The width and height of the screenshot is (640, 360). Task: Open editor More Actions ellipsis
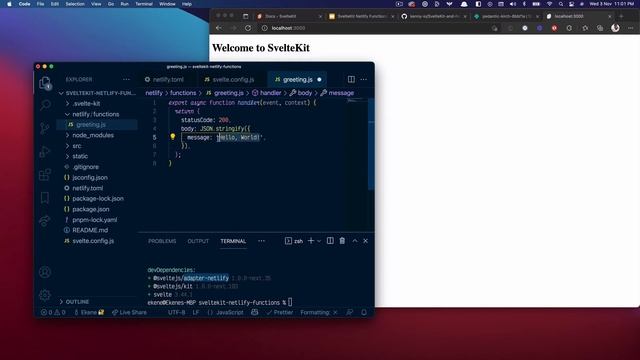tap(364, 79)
